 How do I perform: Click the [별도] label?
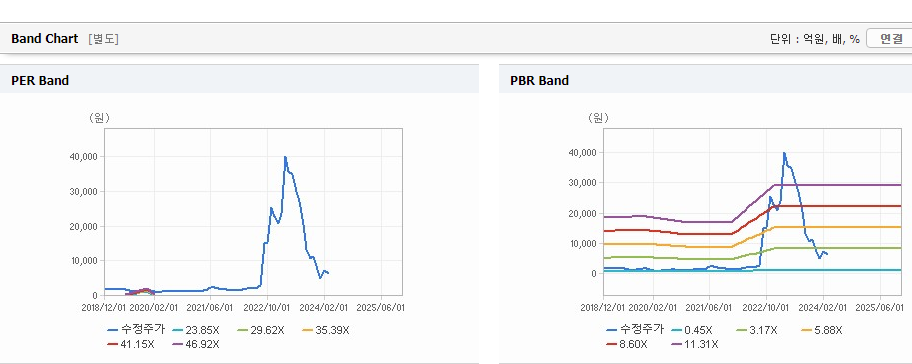pyautogui.click(x=103, y=39)
